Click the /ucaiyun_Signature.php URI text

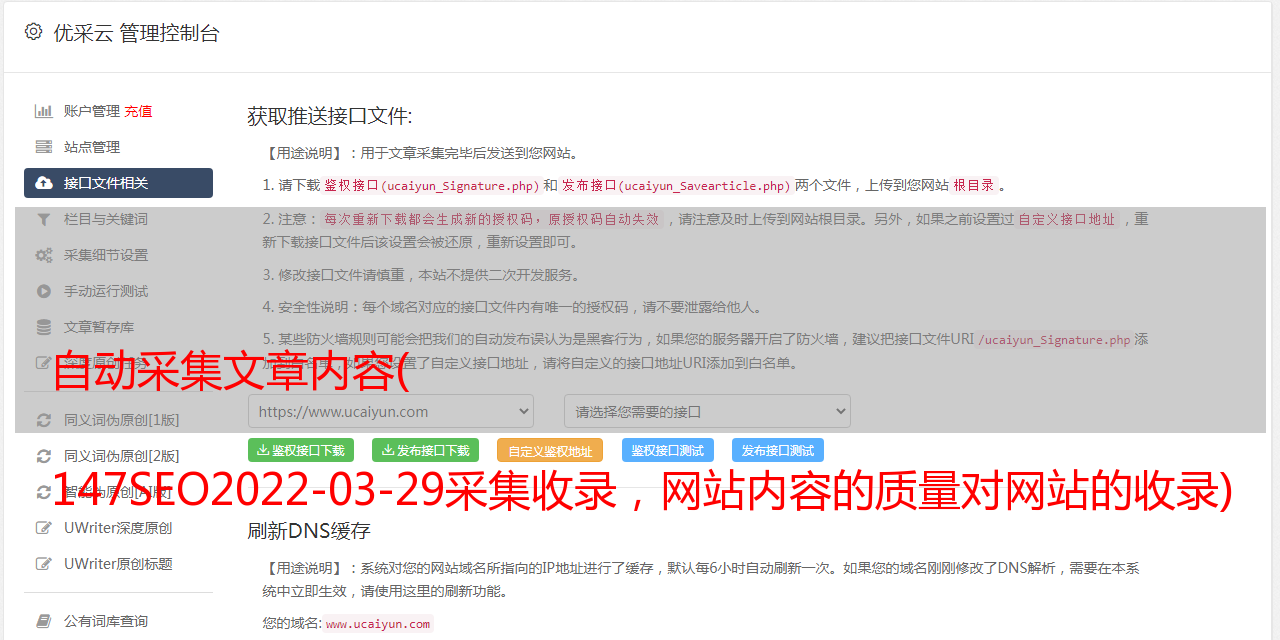click(1054, 340)
